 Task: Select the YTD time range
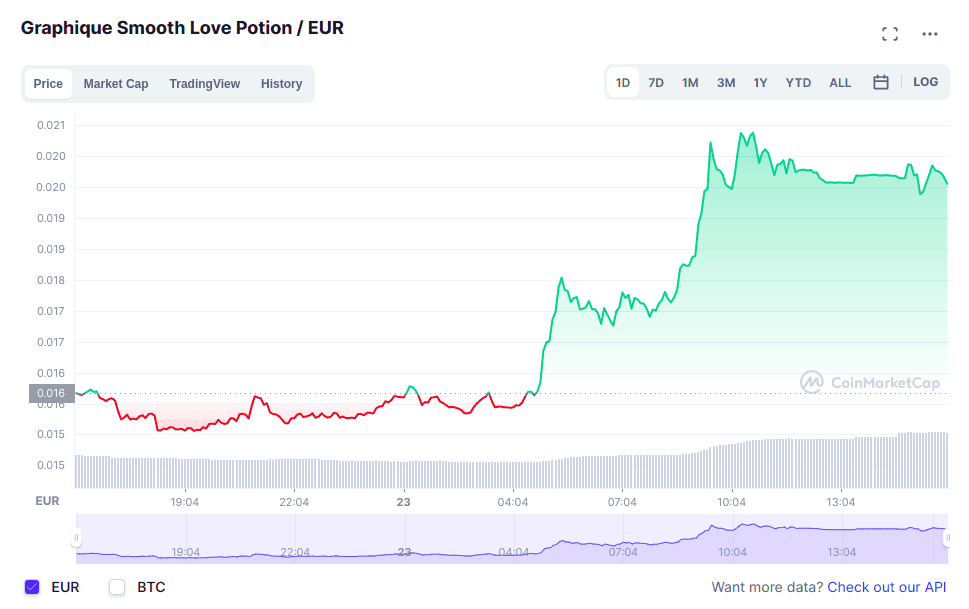[798, 83]
